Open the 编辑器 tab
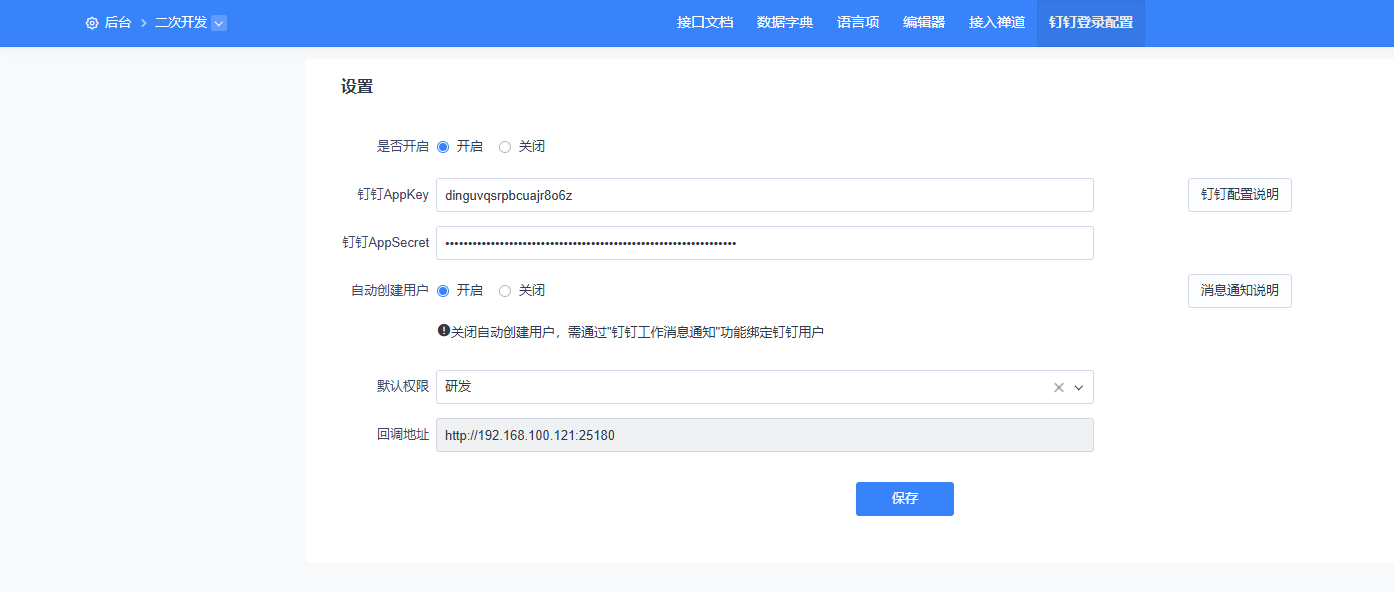The height and width of the screenshot is (592, 1394). point(924,23)
